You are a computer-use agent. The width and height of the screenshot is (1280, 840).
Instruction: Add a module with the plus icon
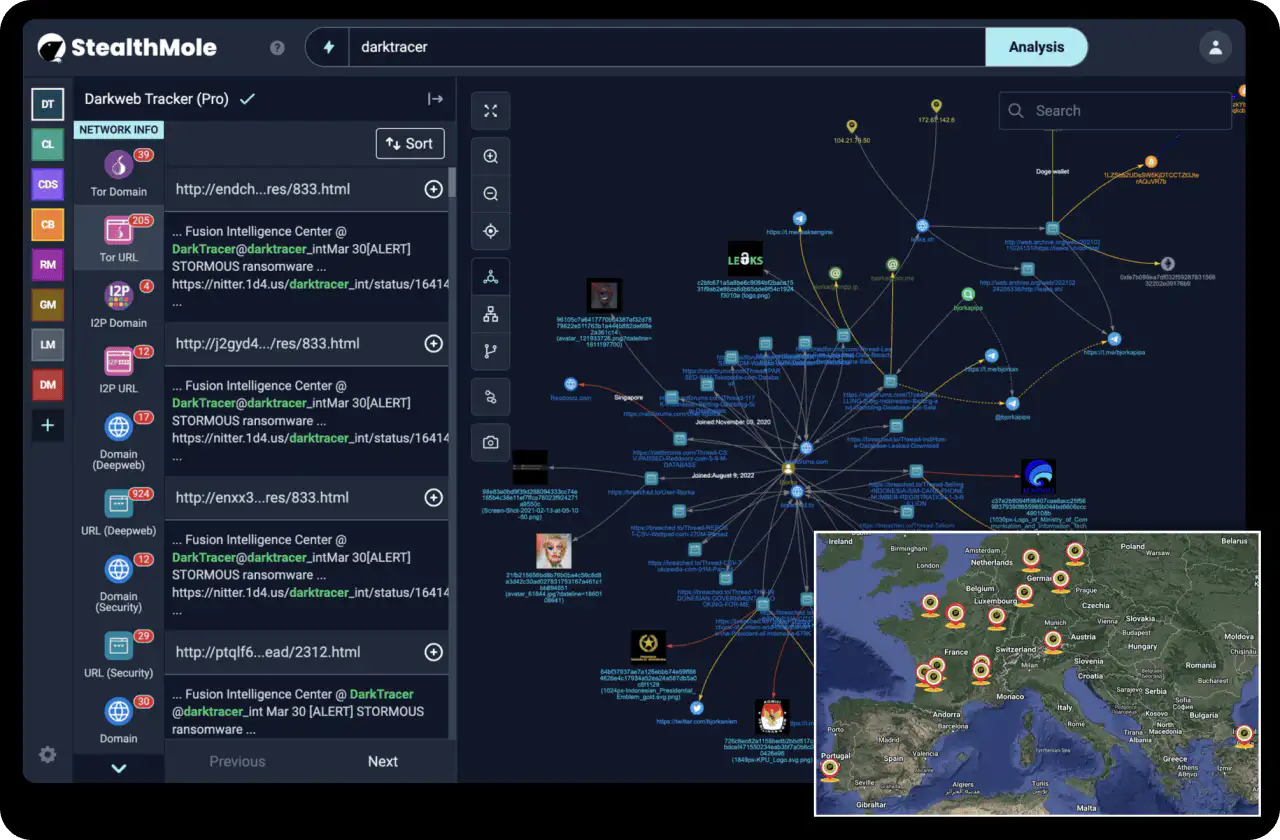tap(47, 425)
